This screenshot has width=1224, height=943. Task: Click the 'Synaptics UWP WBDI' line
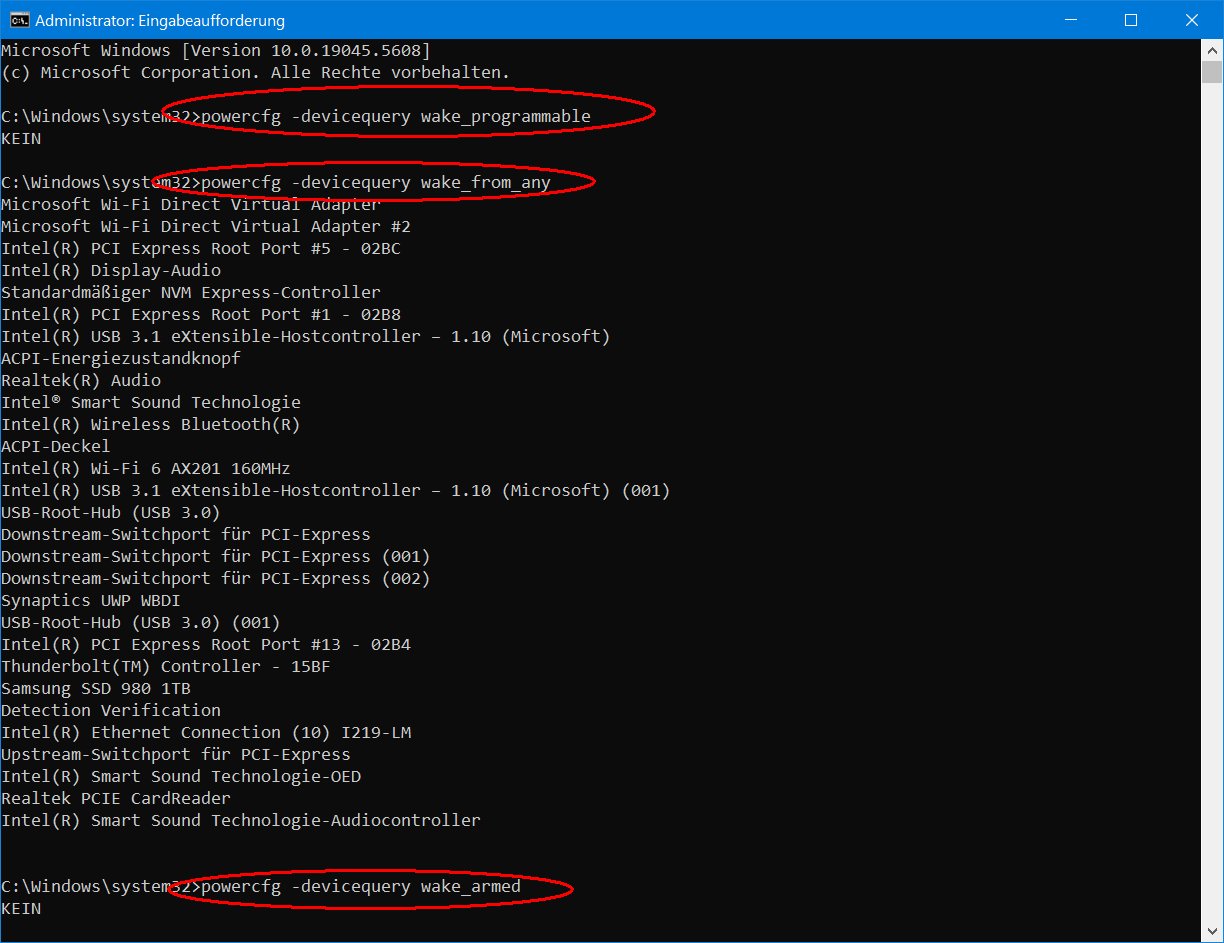(x=91, y=600)
